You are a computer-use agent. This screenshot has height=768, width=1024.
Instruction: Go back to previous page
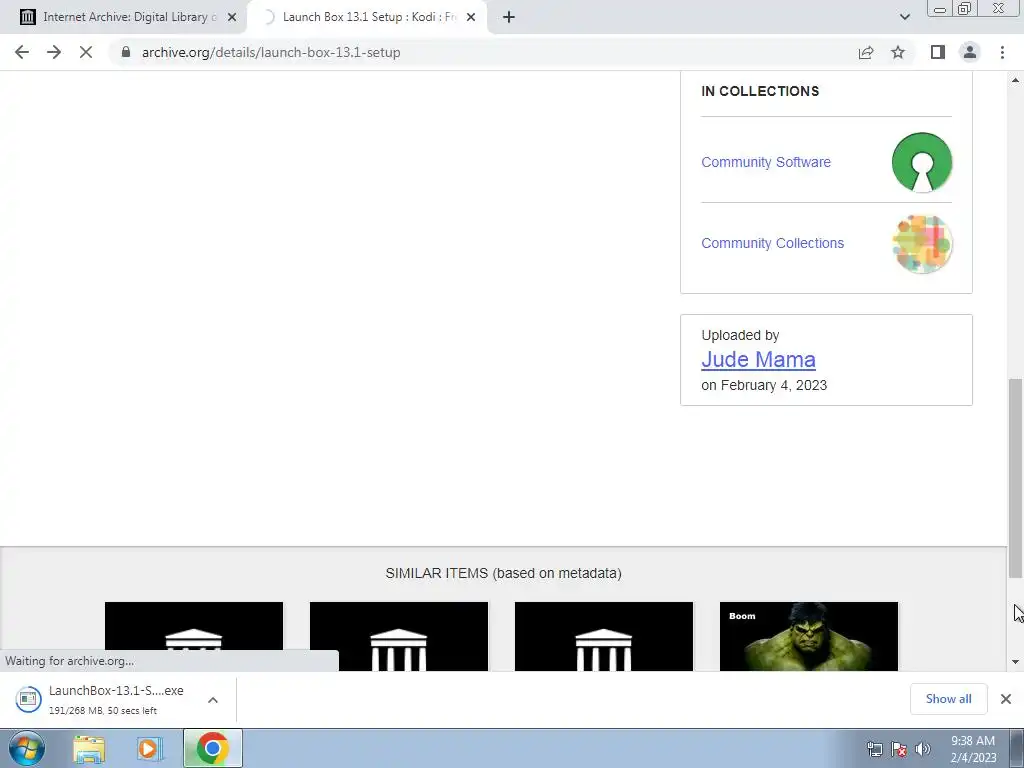pyautogui.click(x=22, y=52)
